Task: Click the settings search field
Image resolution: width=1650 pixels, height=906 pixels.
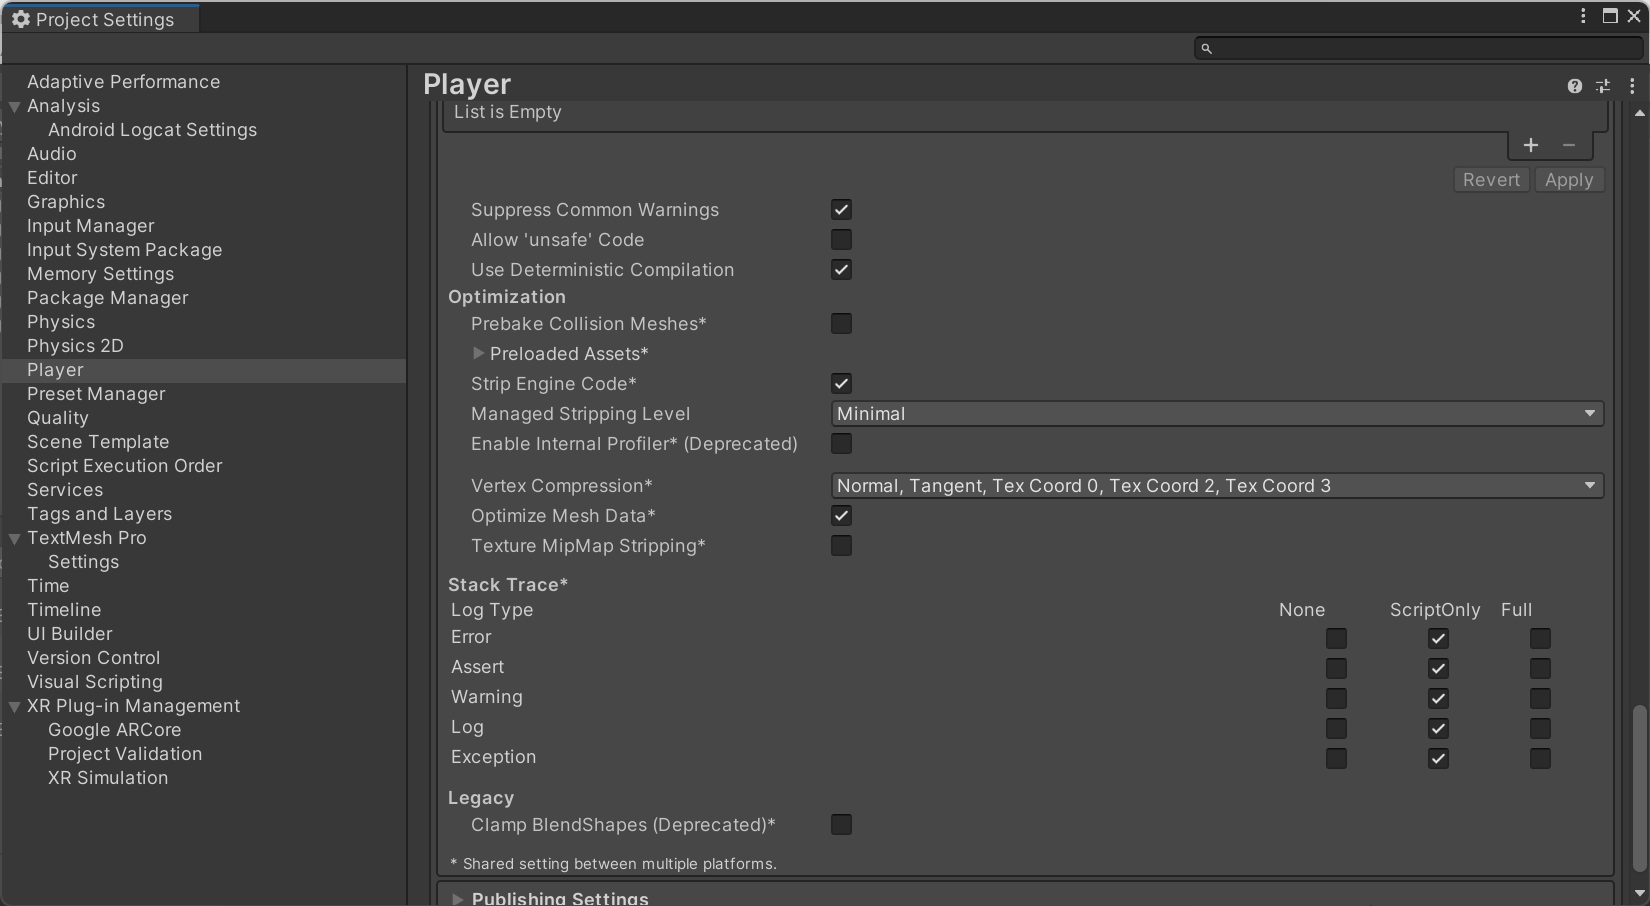Action: tap(1420, 48)
